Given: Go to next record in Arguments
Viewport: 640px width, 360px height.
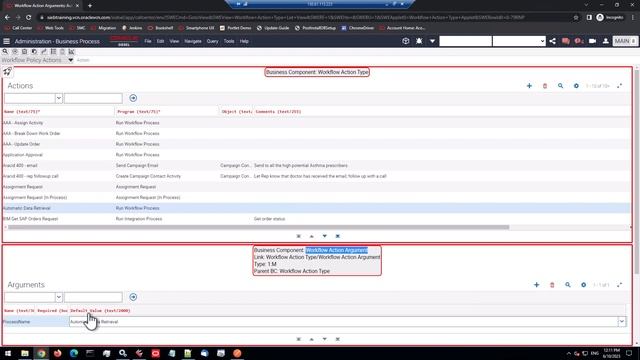Looking at the screenshot, I should (324, 339).
